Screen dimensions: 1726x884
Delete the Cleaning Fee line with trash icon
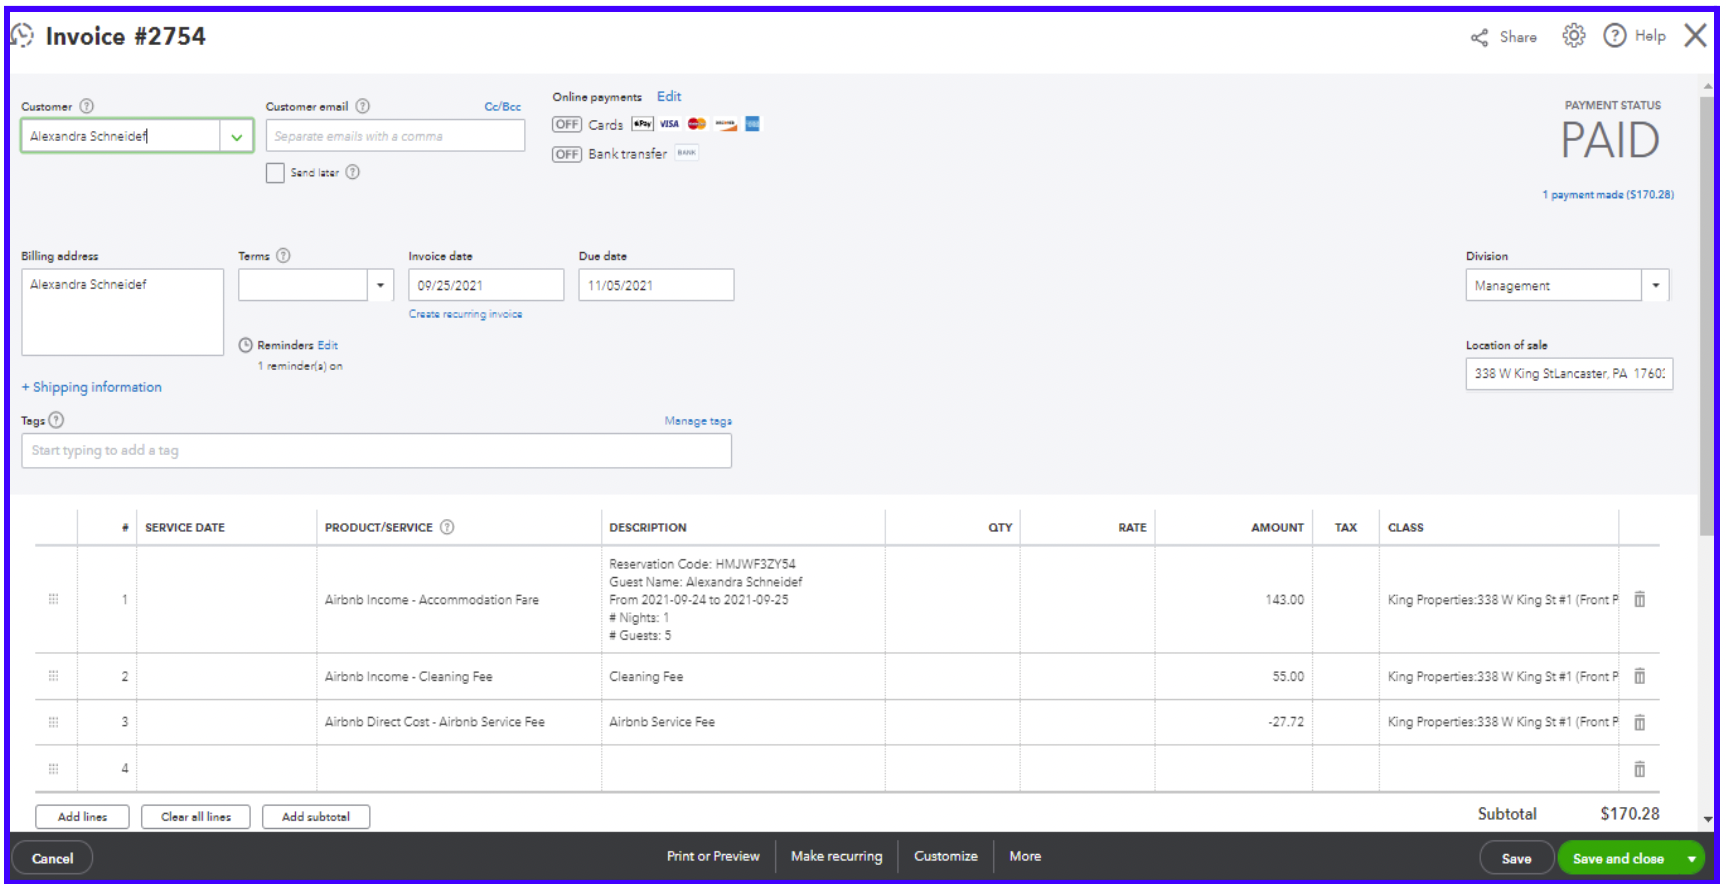[1640, 677]
